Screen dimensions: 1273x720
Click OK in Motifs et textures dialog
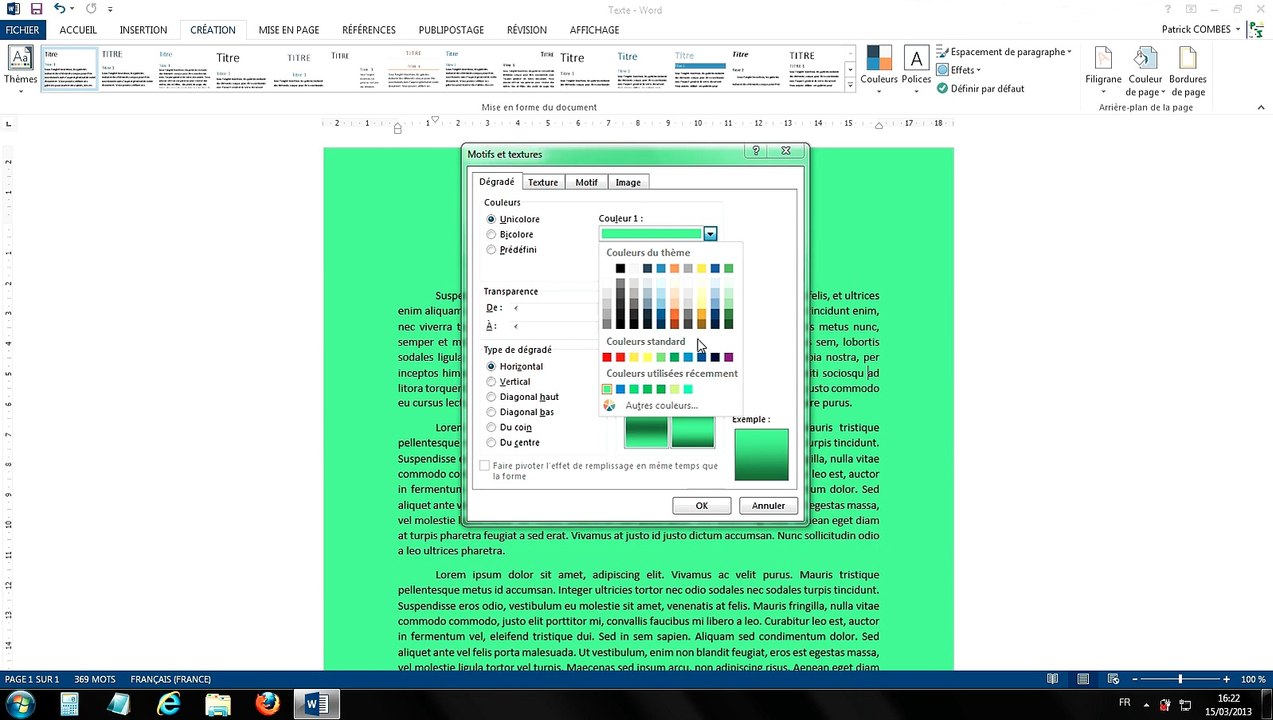point(701,506)
